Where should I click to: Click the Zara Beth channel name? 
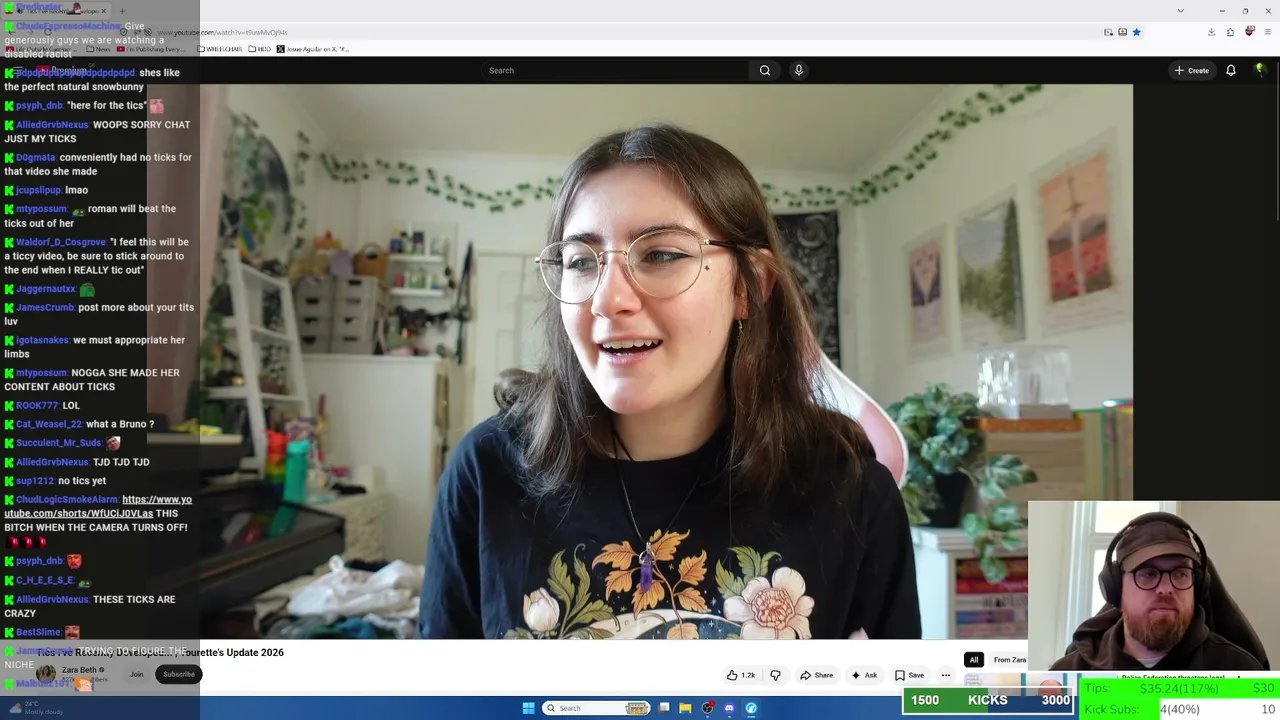[x=80, y=670]
